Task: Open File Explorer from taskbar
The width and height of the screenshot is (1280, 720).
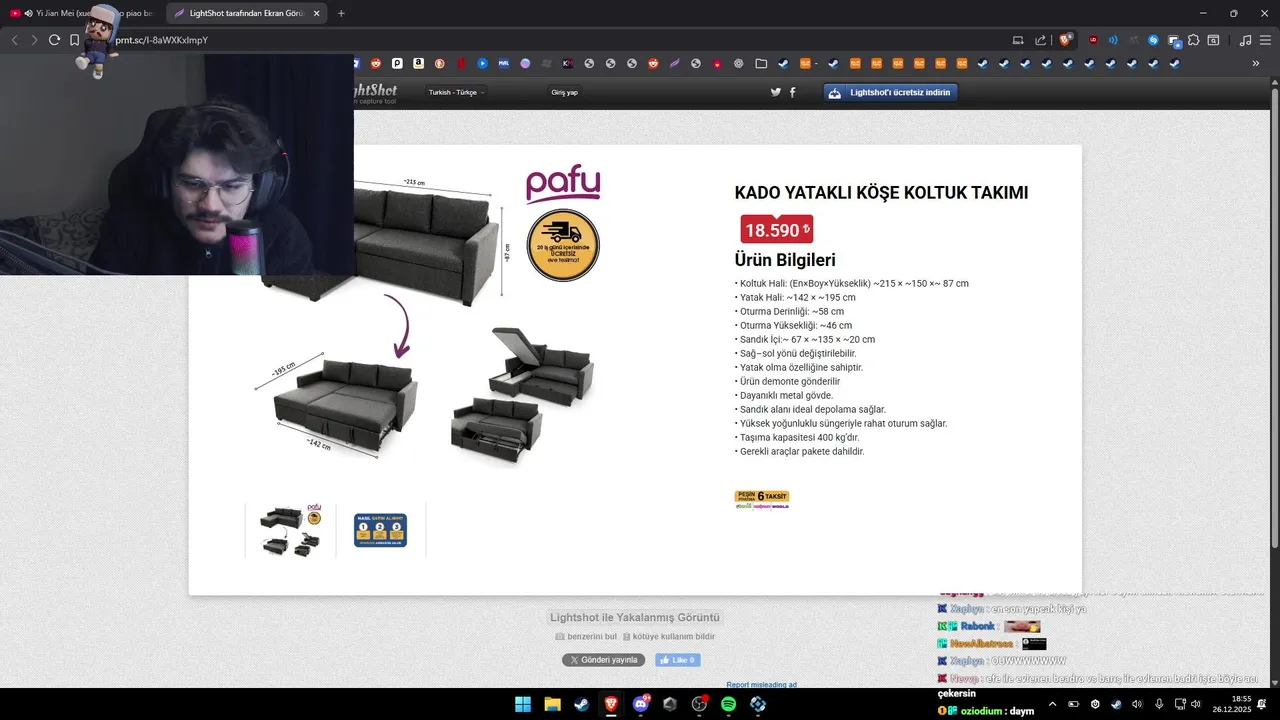Action: pyautogui.click(x=552, y=704)
